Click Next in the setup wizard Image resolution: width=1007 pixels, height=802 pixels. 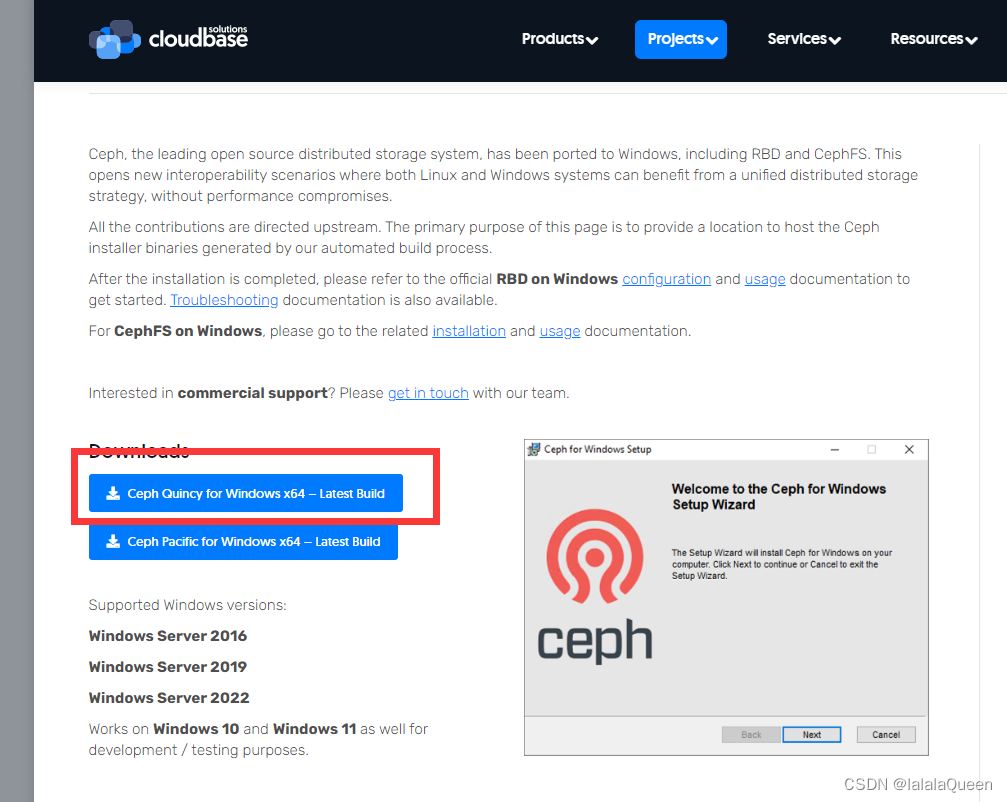point(811,734)
